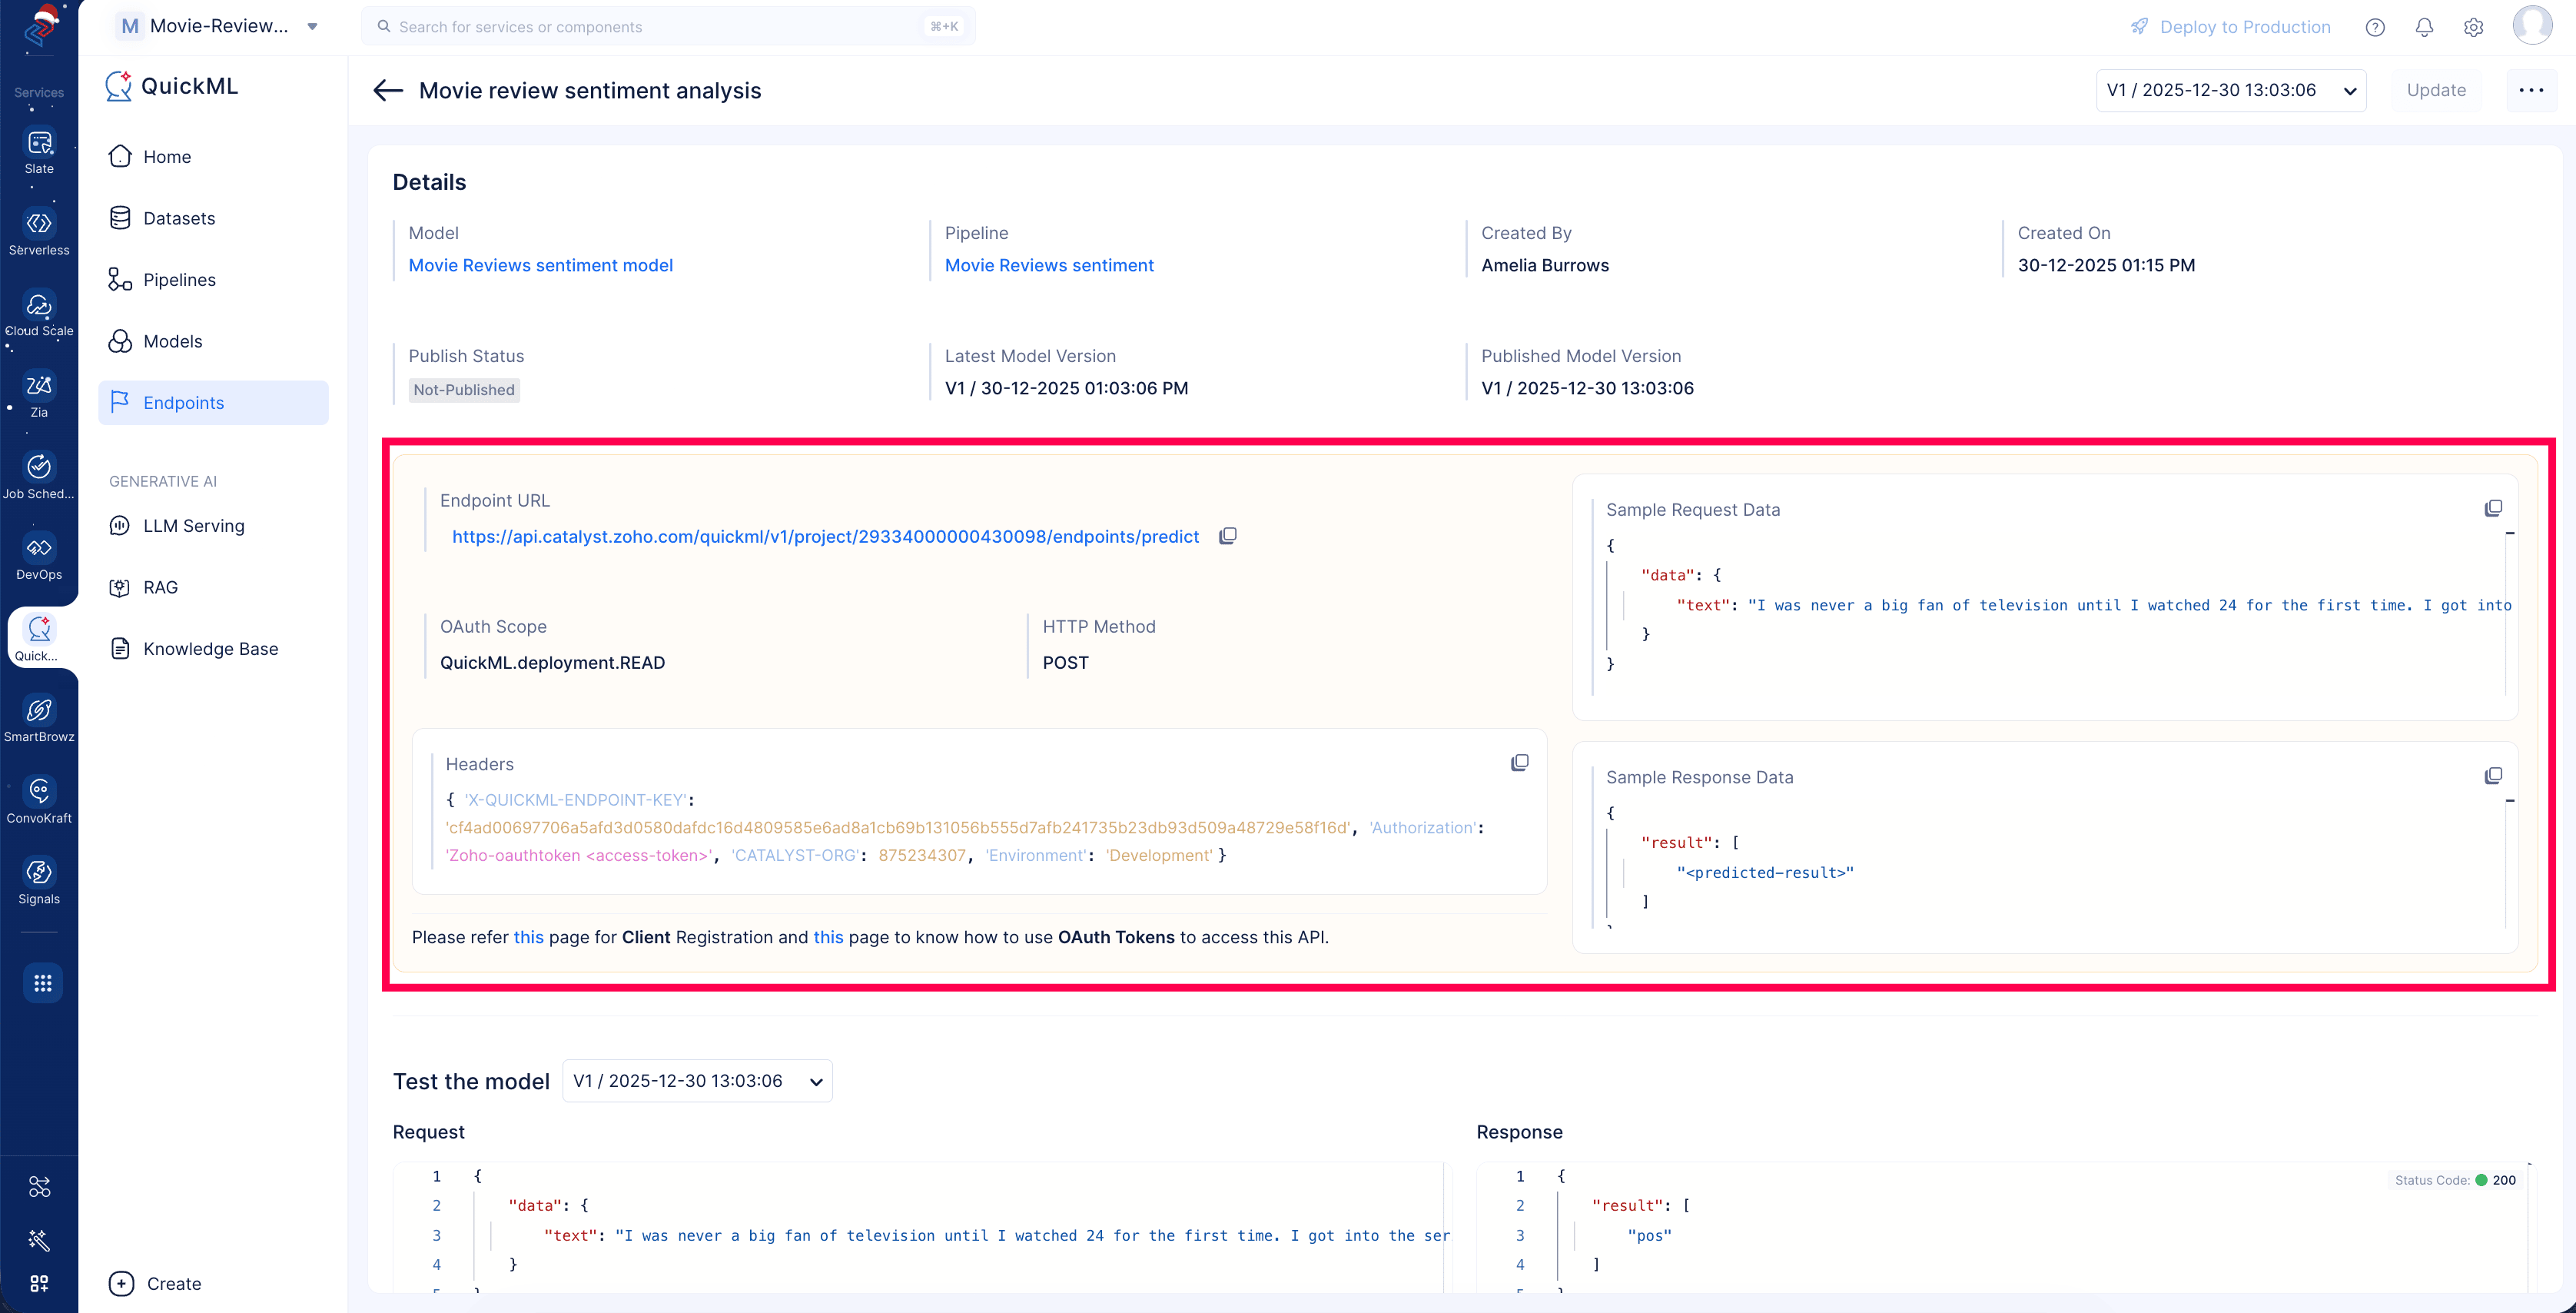Click the Create button in sidebar
Screen dimensions: 2576x1313
click(155, 1284)
